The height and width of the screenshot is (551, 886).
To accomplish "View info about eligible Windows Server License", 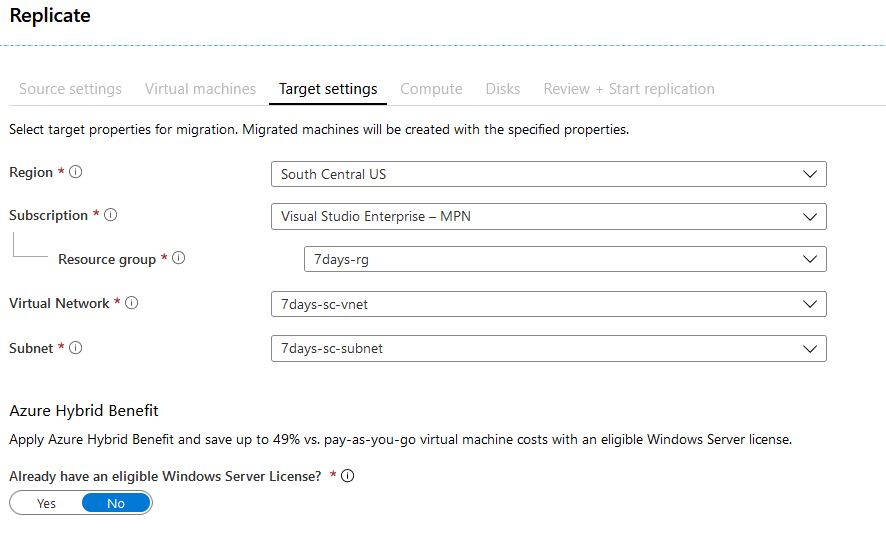I will pos(348,476).
